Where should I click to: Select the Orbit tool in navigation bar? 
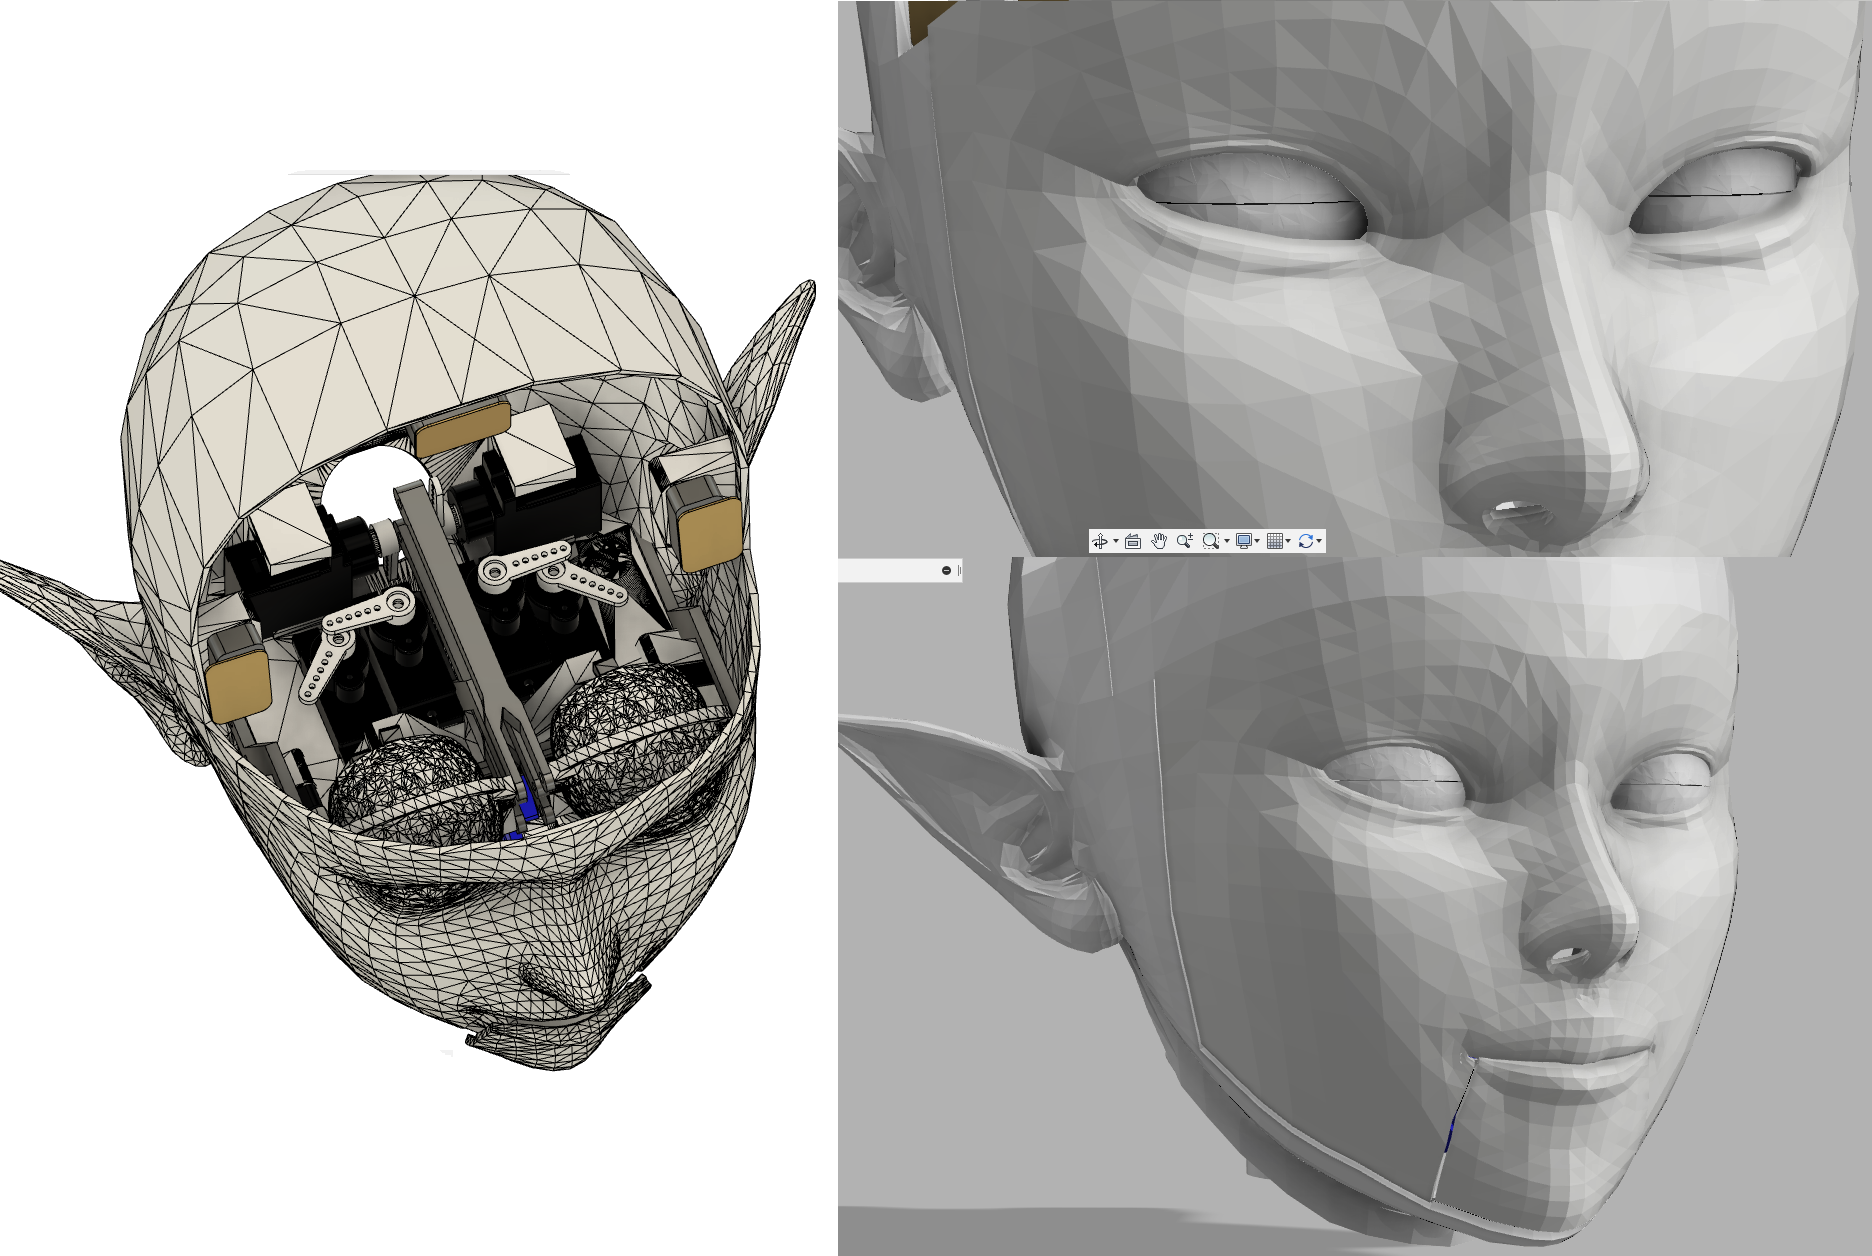pos(1100,541)
